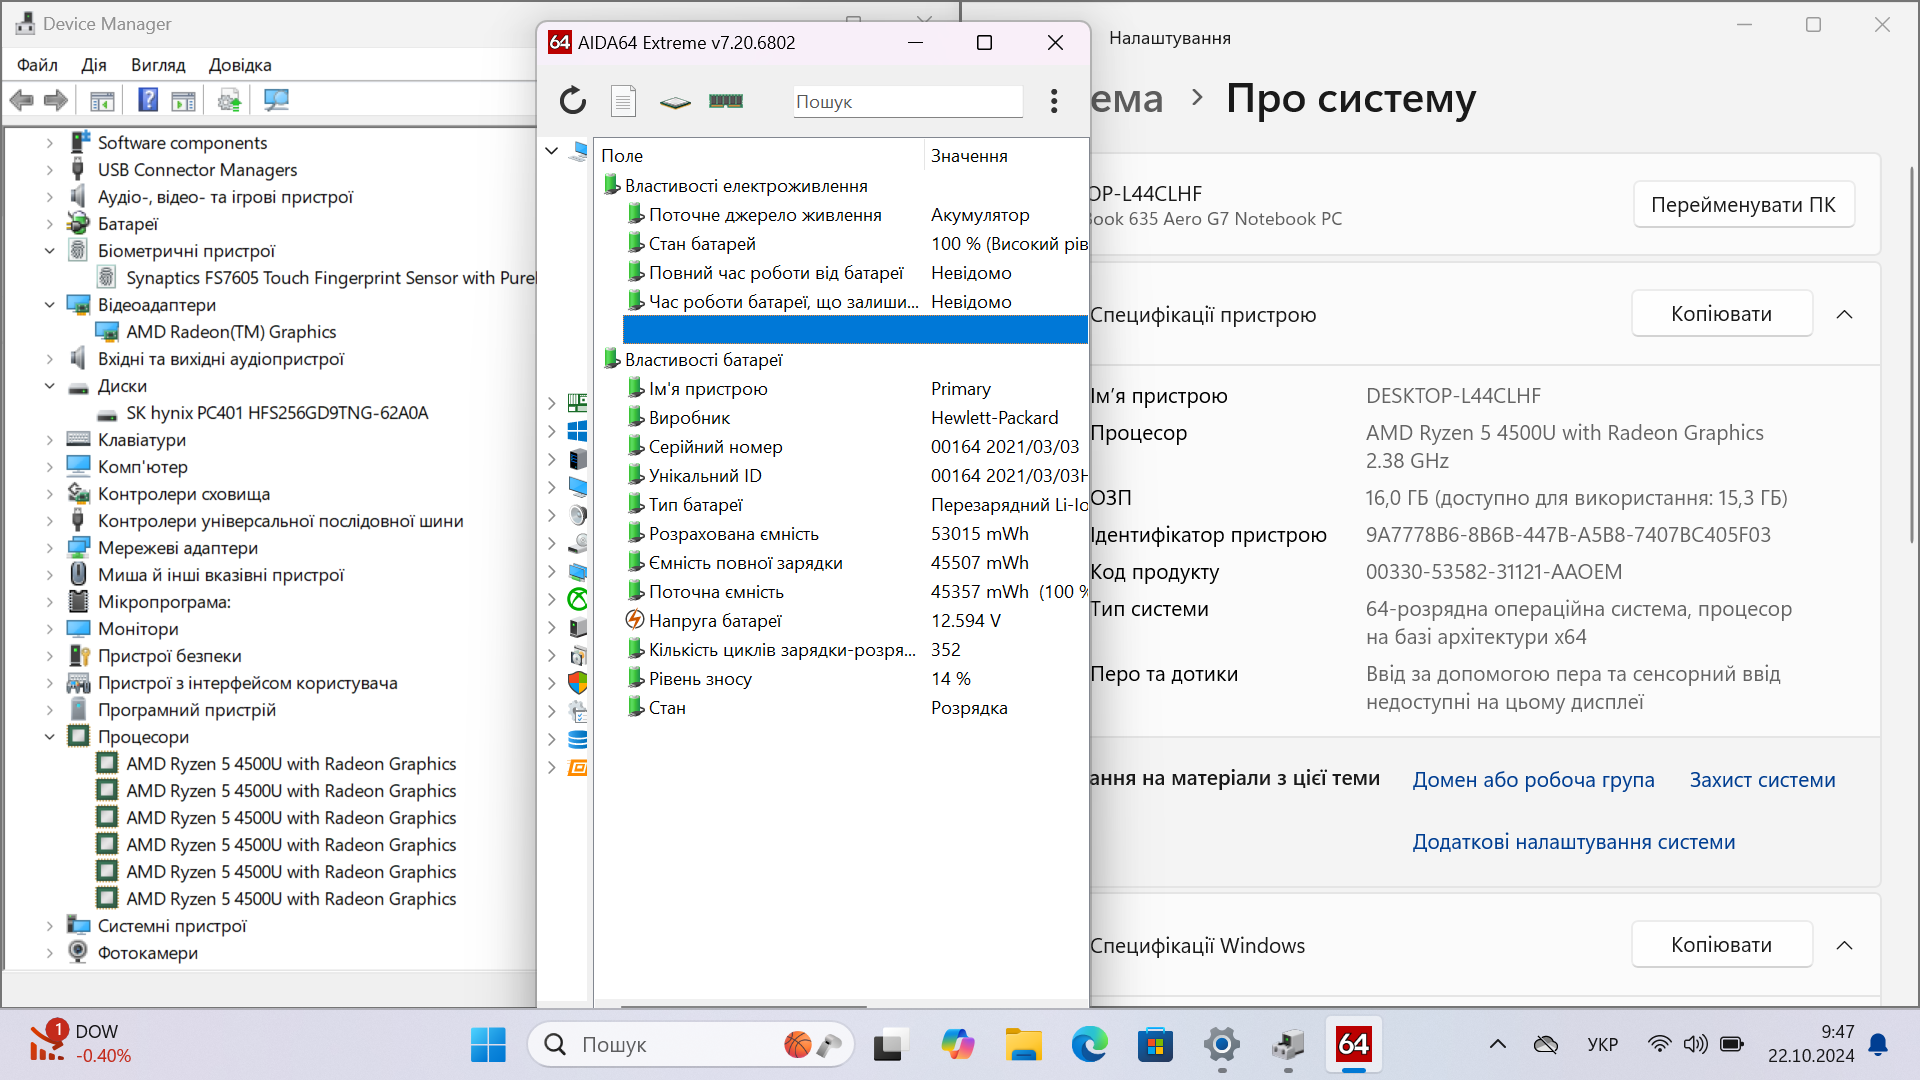Click the AIDA64 Refresh toolbar icon
Image resolution: width=1920 pixels, height=1080 pixels.
(x=573, y=101)
